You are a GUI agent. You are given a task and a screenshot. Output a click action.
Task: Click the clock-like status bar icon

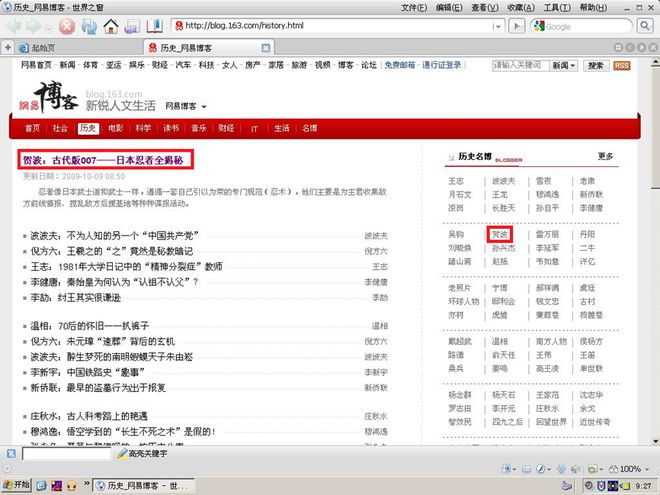coord(540,469)
